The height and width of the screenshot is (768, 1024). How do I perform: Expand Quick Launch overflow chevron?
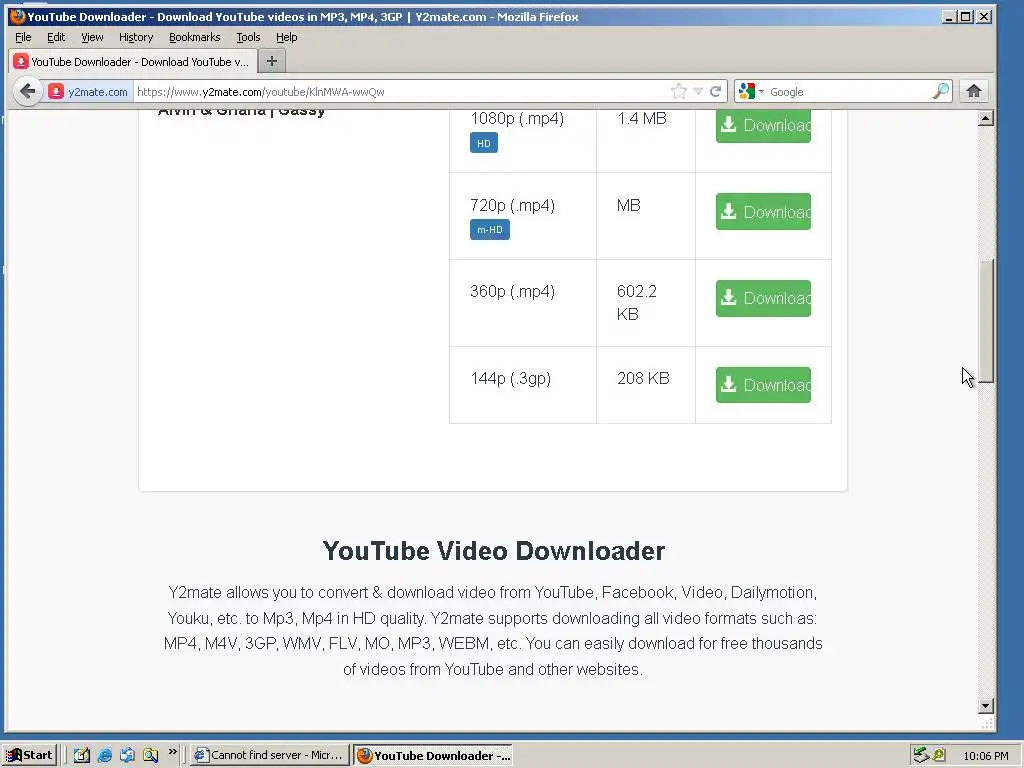[172, 752]
